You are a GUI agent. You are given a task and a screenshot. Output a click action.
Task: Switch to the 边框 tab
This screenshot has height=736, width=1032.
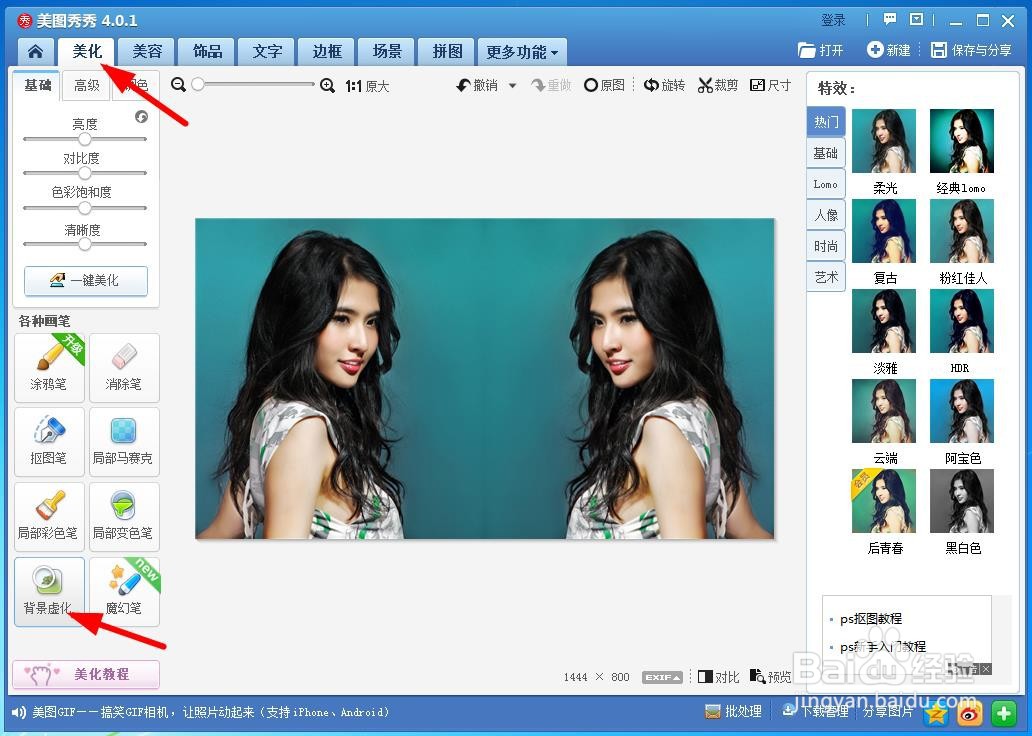point(327,51)
